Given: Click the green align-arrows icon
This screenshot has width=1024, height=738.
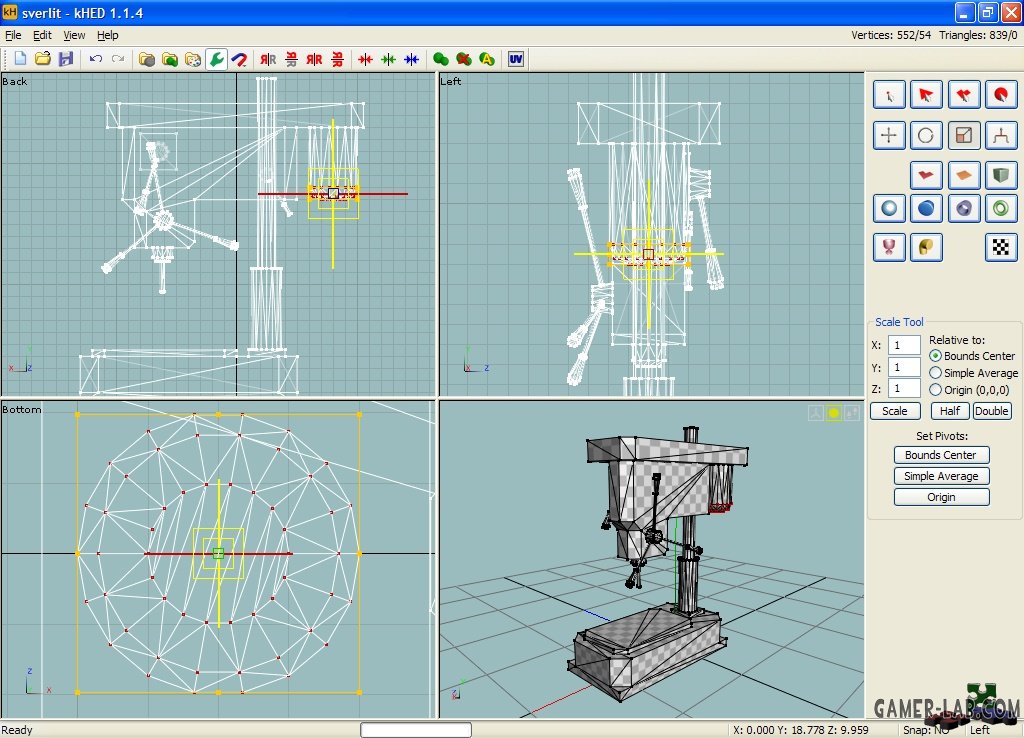Looking at the screenshot, I should [389, 59].
